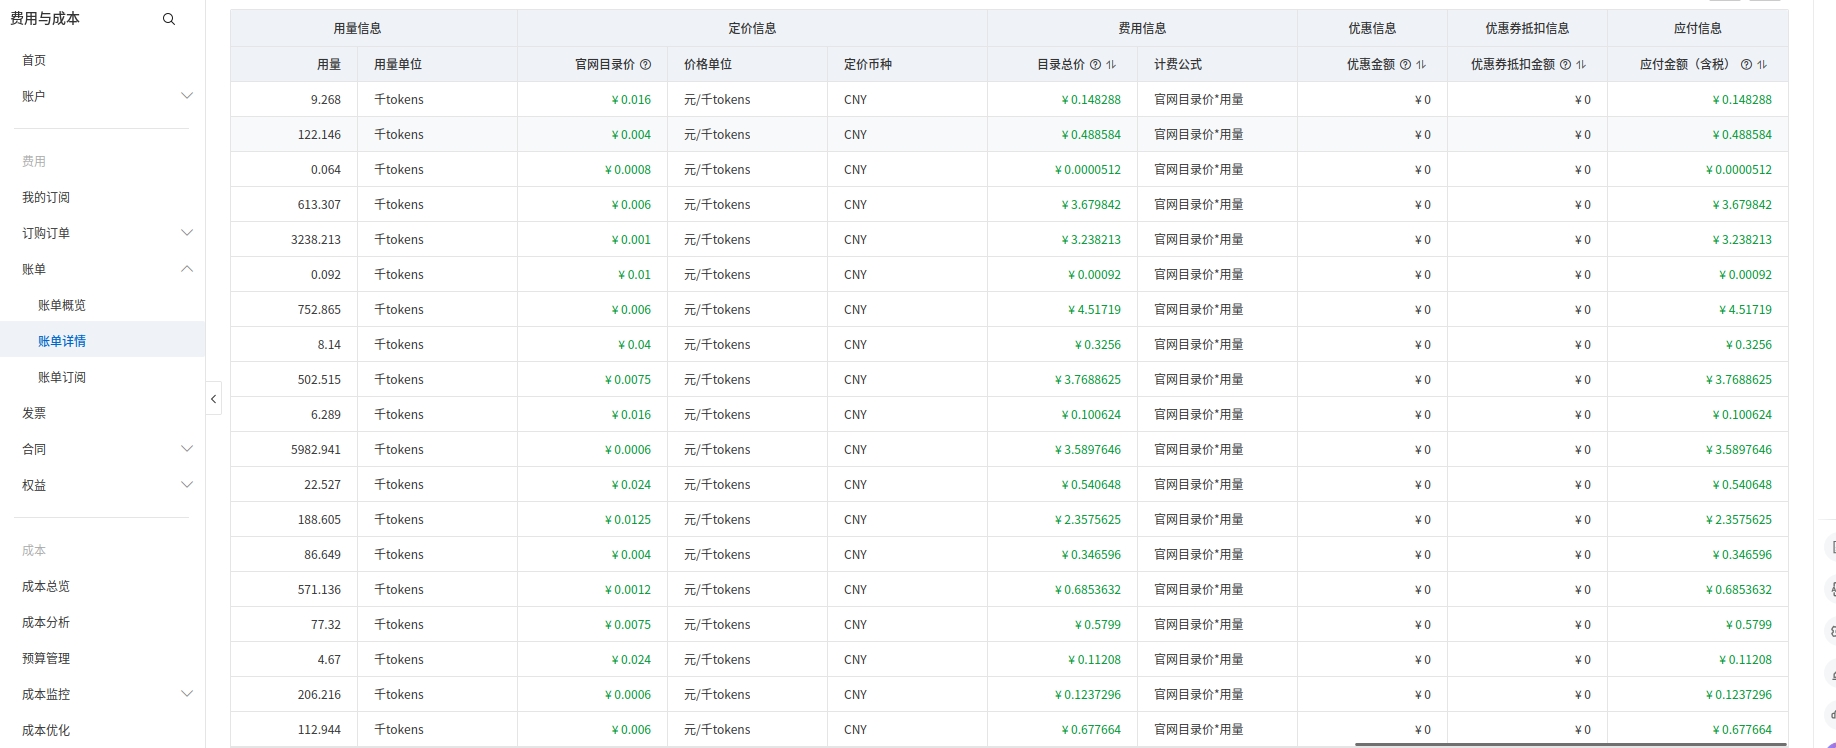1836x748 pixels.
Task: Click 目录总价 cell ￥0.0000512
Action: tap(1088, 169)
